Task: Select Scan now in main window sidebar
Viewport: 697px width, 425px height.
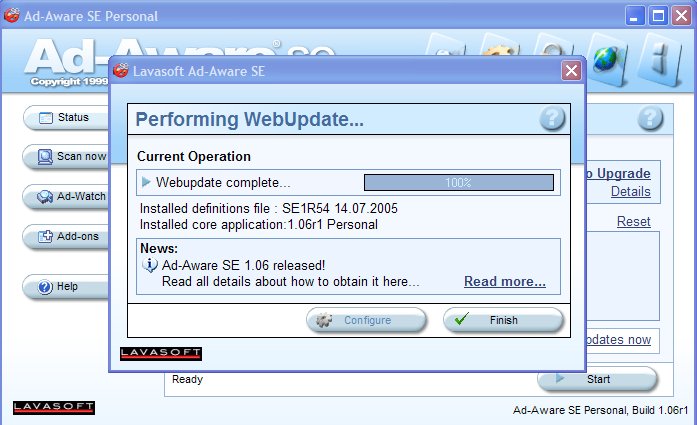Action: tap(66, 156)
